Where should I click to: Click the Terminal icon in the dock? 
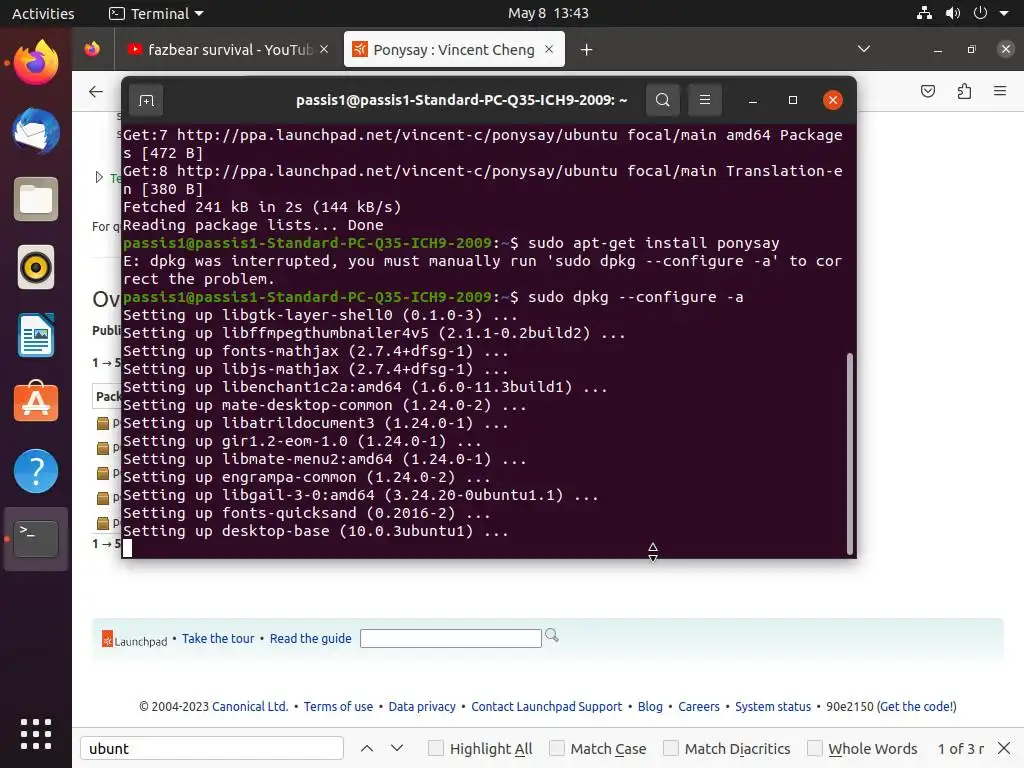point(36,539)
